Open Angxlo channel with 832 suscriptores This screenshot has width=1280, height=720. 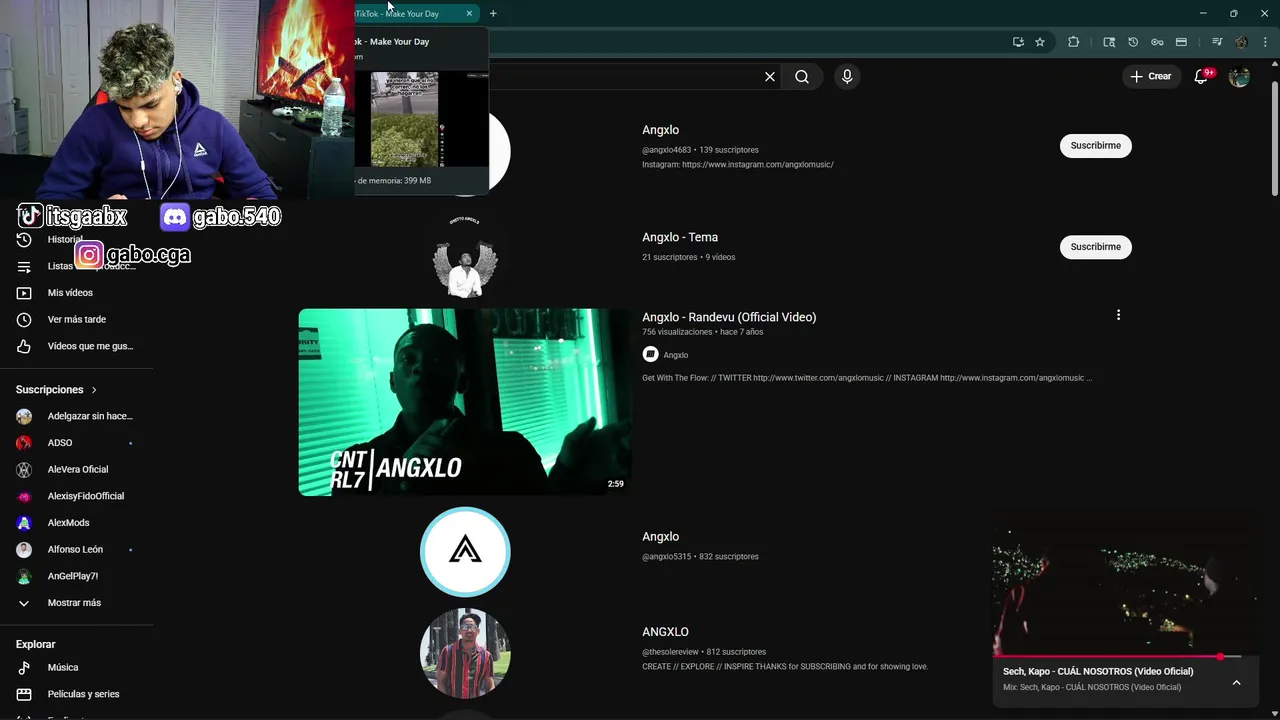click(x=661, y=537)
